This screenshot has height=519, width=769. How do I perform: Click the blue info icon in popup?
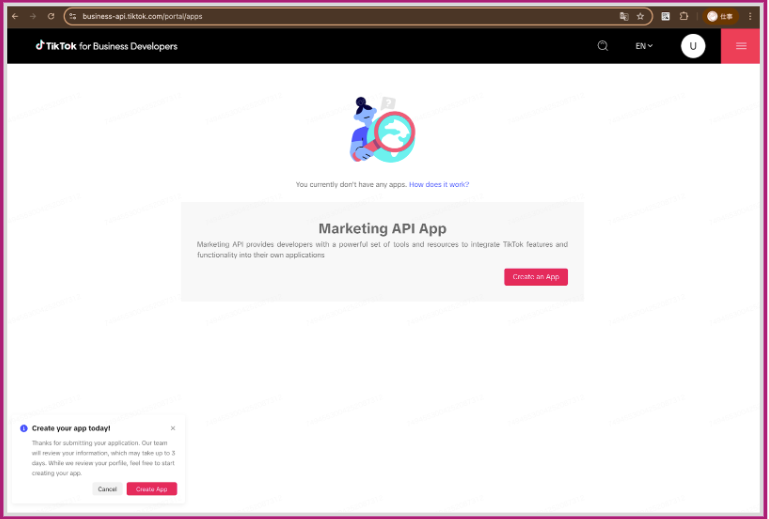24,428
